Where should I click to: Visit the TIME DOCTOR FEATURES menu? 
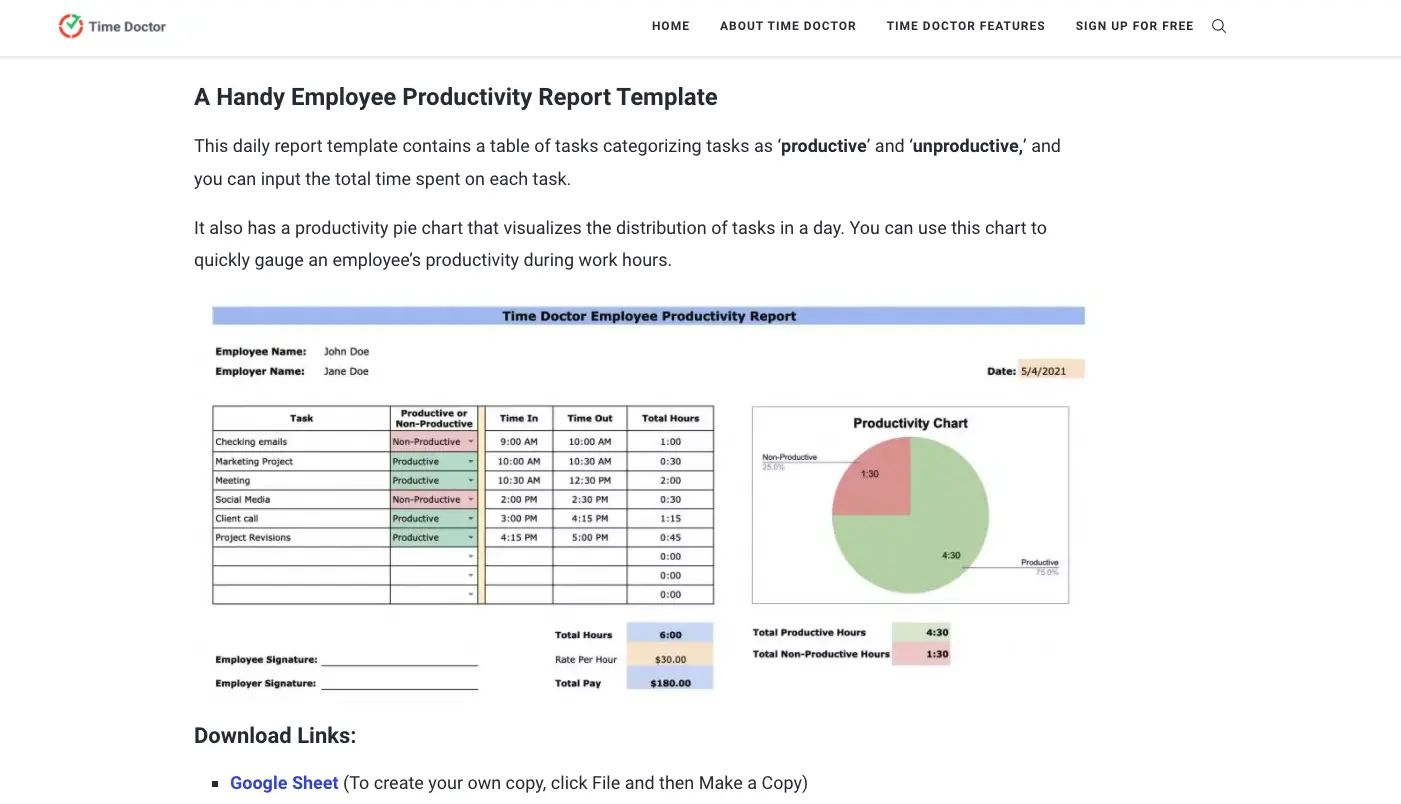[x=965, y=26]
